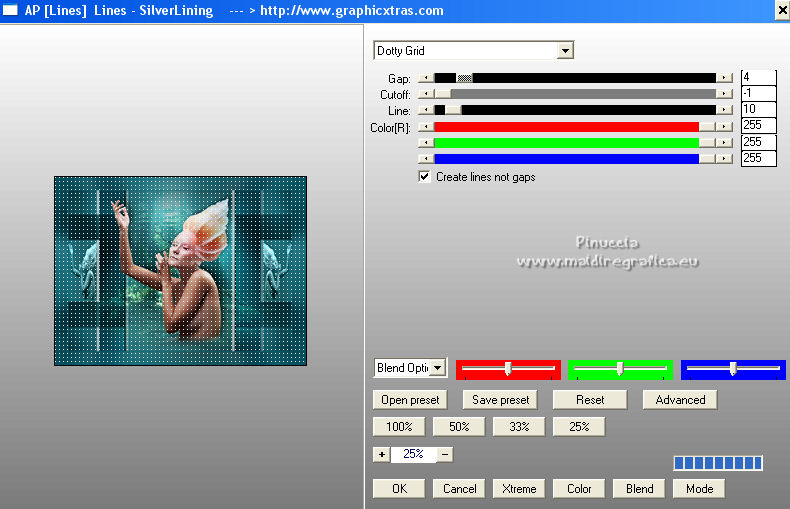Click the blue value field showing 255

[759, 158]
